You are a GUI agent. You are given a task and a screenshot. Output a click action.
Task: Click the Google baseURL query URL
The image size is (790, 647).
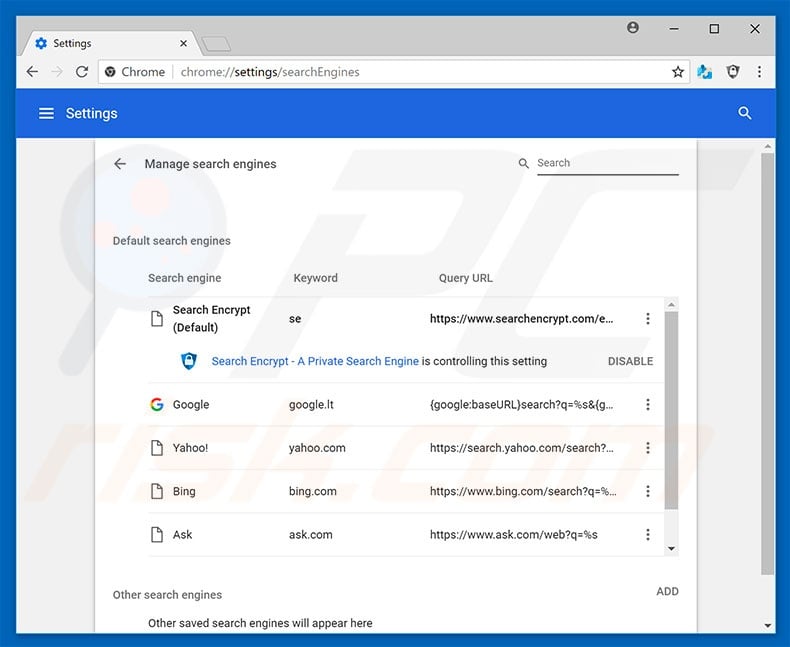pyautogui.click(x=521, y=405)
